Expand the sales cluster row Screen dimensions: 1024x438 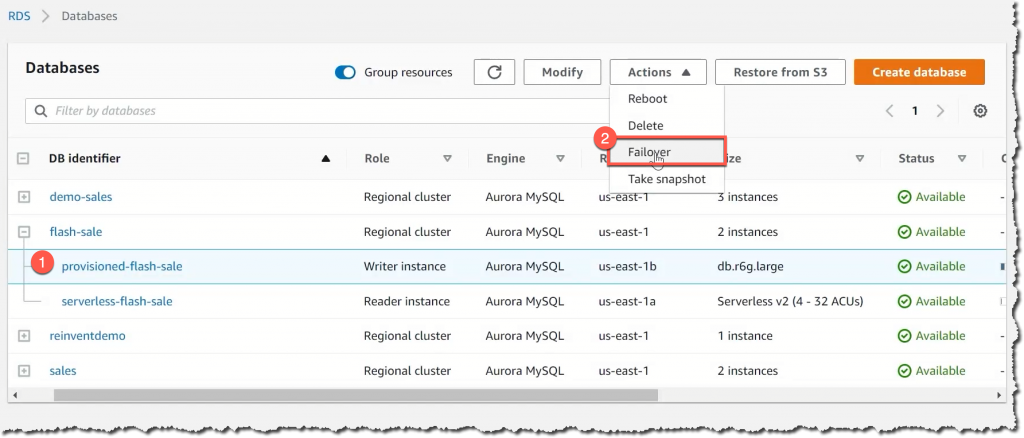pos(24,371)
